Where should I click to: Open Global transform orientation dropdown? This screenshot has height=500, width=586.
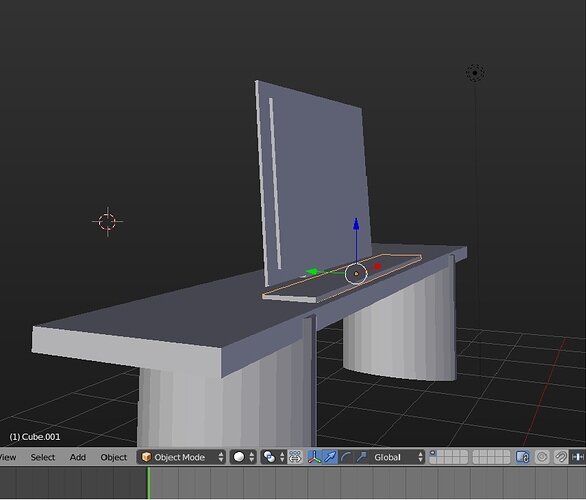(x=397, y=457)
